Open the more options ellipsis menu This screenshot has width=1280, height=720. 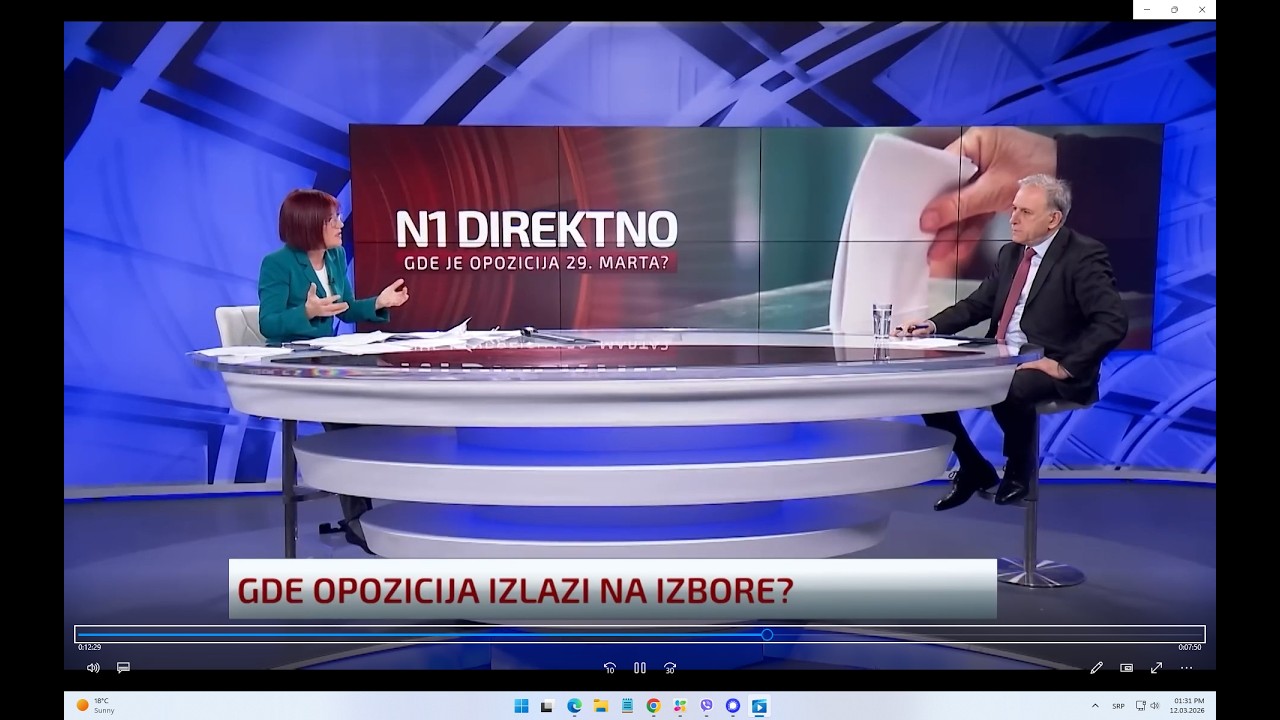pyautogui.click(x=1187, y=668)
